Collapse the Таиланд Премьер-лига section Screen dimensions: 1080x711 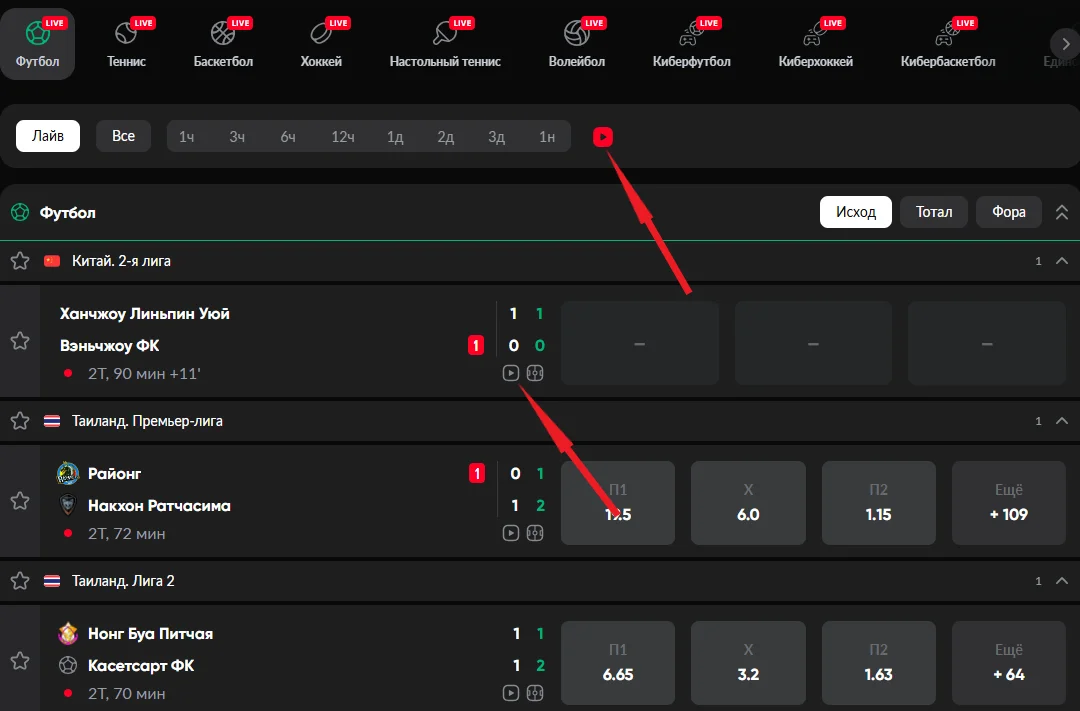pyautogui.click(x=1062, y=421)
